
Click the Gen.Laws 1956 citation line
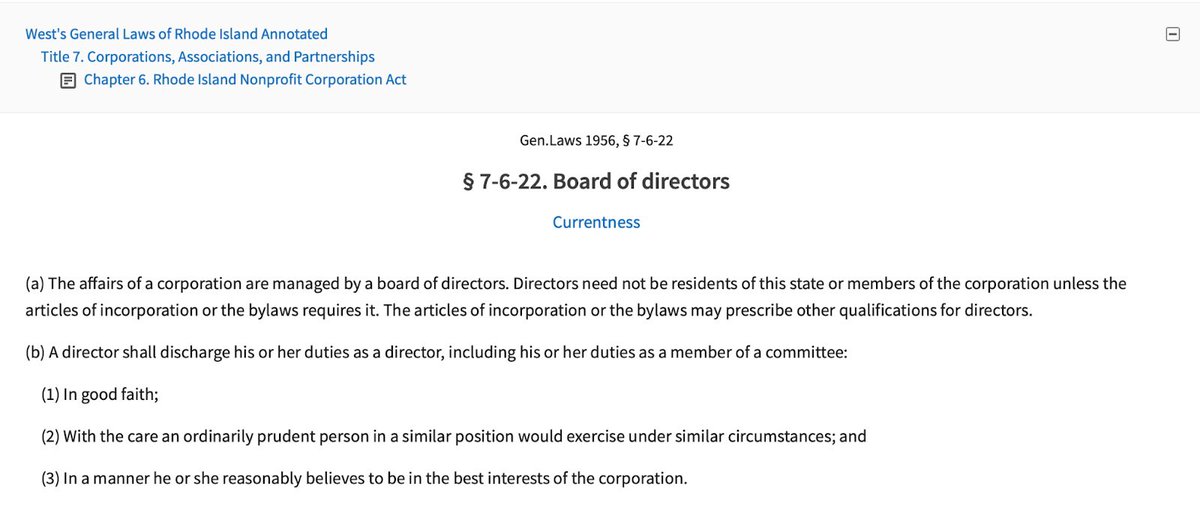(596, 140)
